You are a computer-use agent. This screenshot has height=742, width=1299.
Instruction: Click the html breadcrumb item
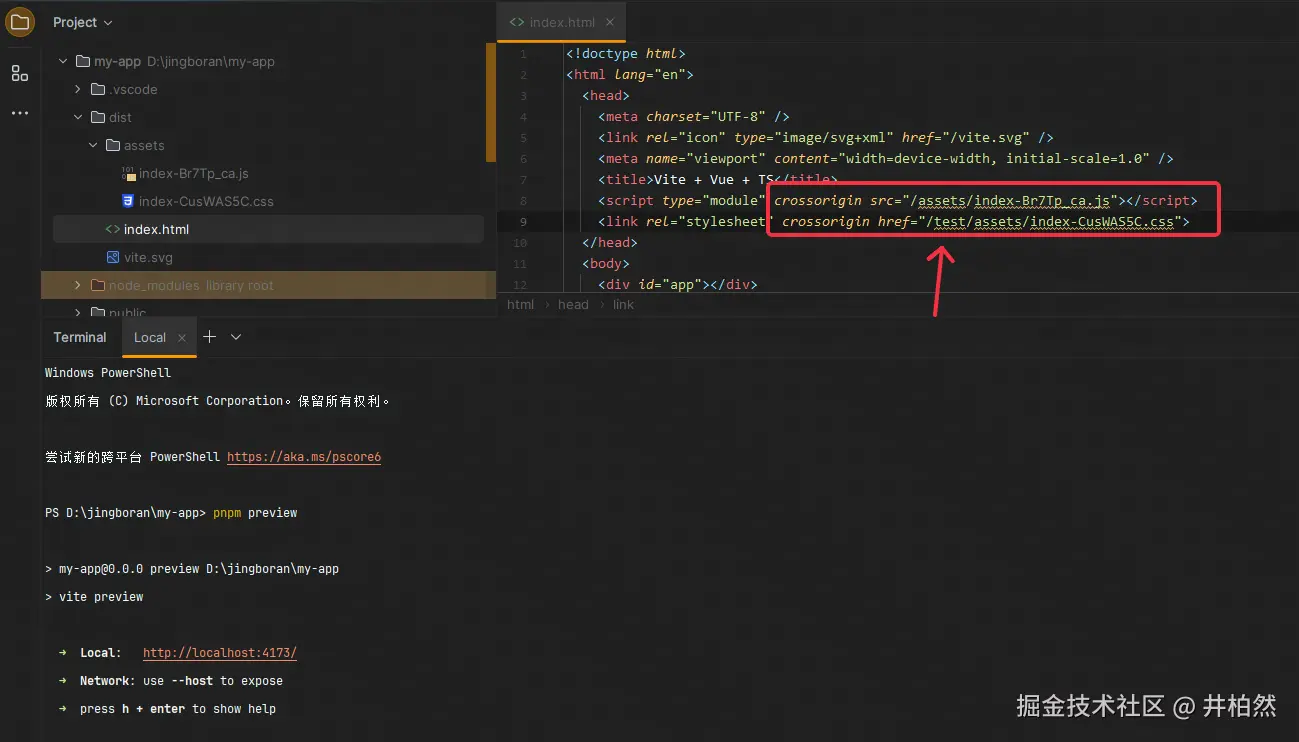[x=521, y=304]
